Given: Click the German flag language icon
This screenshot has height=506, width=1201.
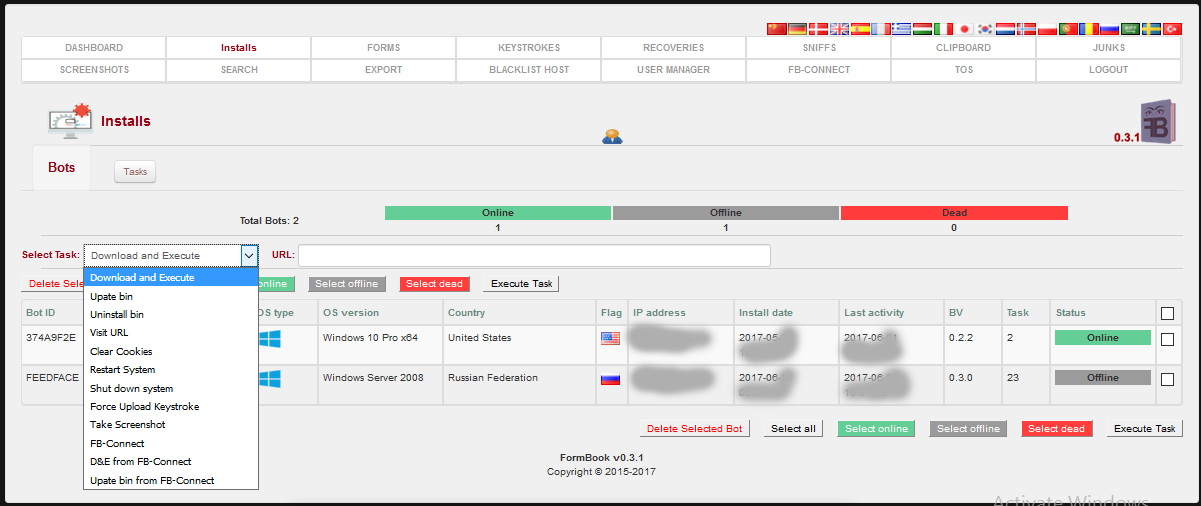Looking at the screenshot, I should click(797, 29).
